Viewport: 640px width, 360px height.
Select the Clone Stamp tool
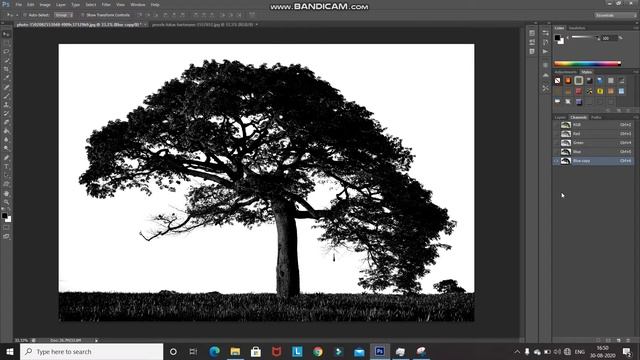pos(6,105)
